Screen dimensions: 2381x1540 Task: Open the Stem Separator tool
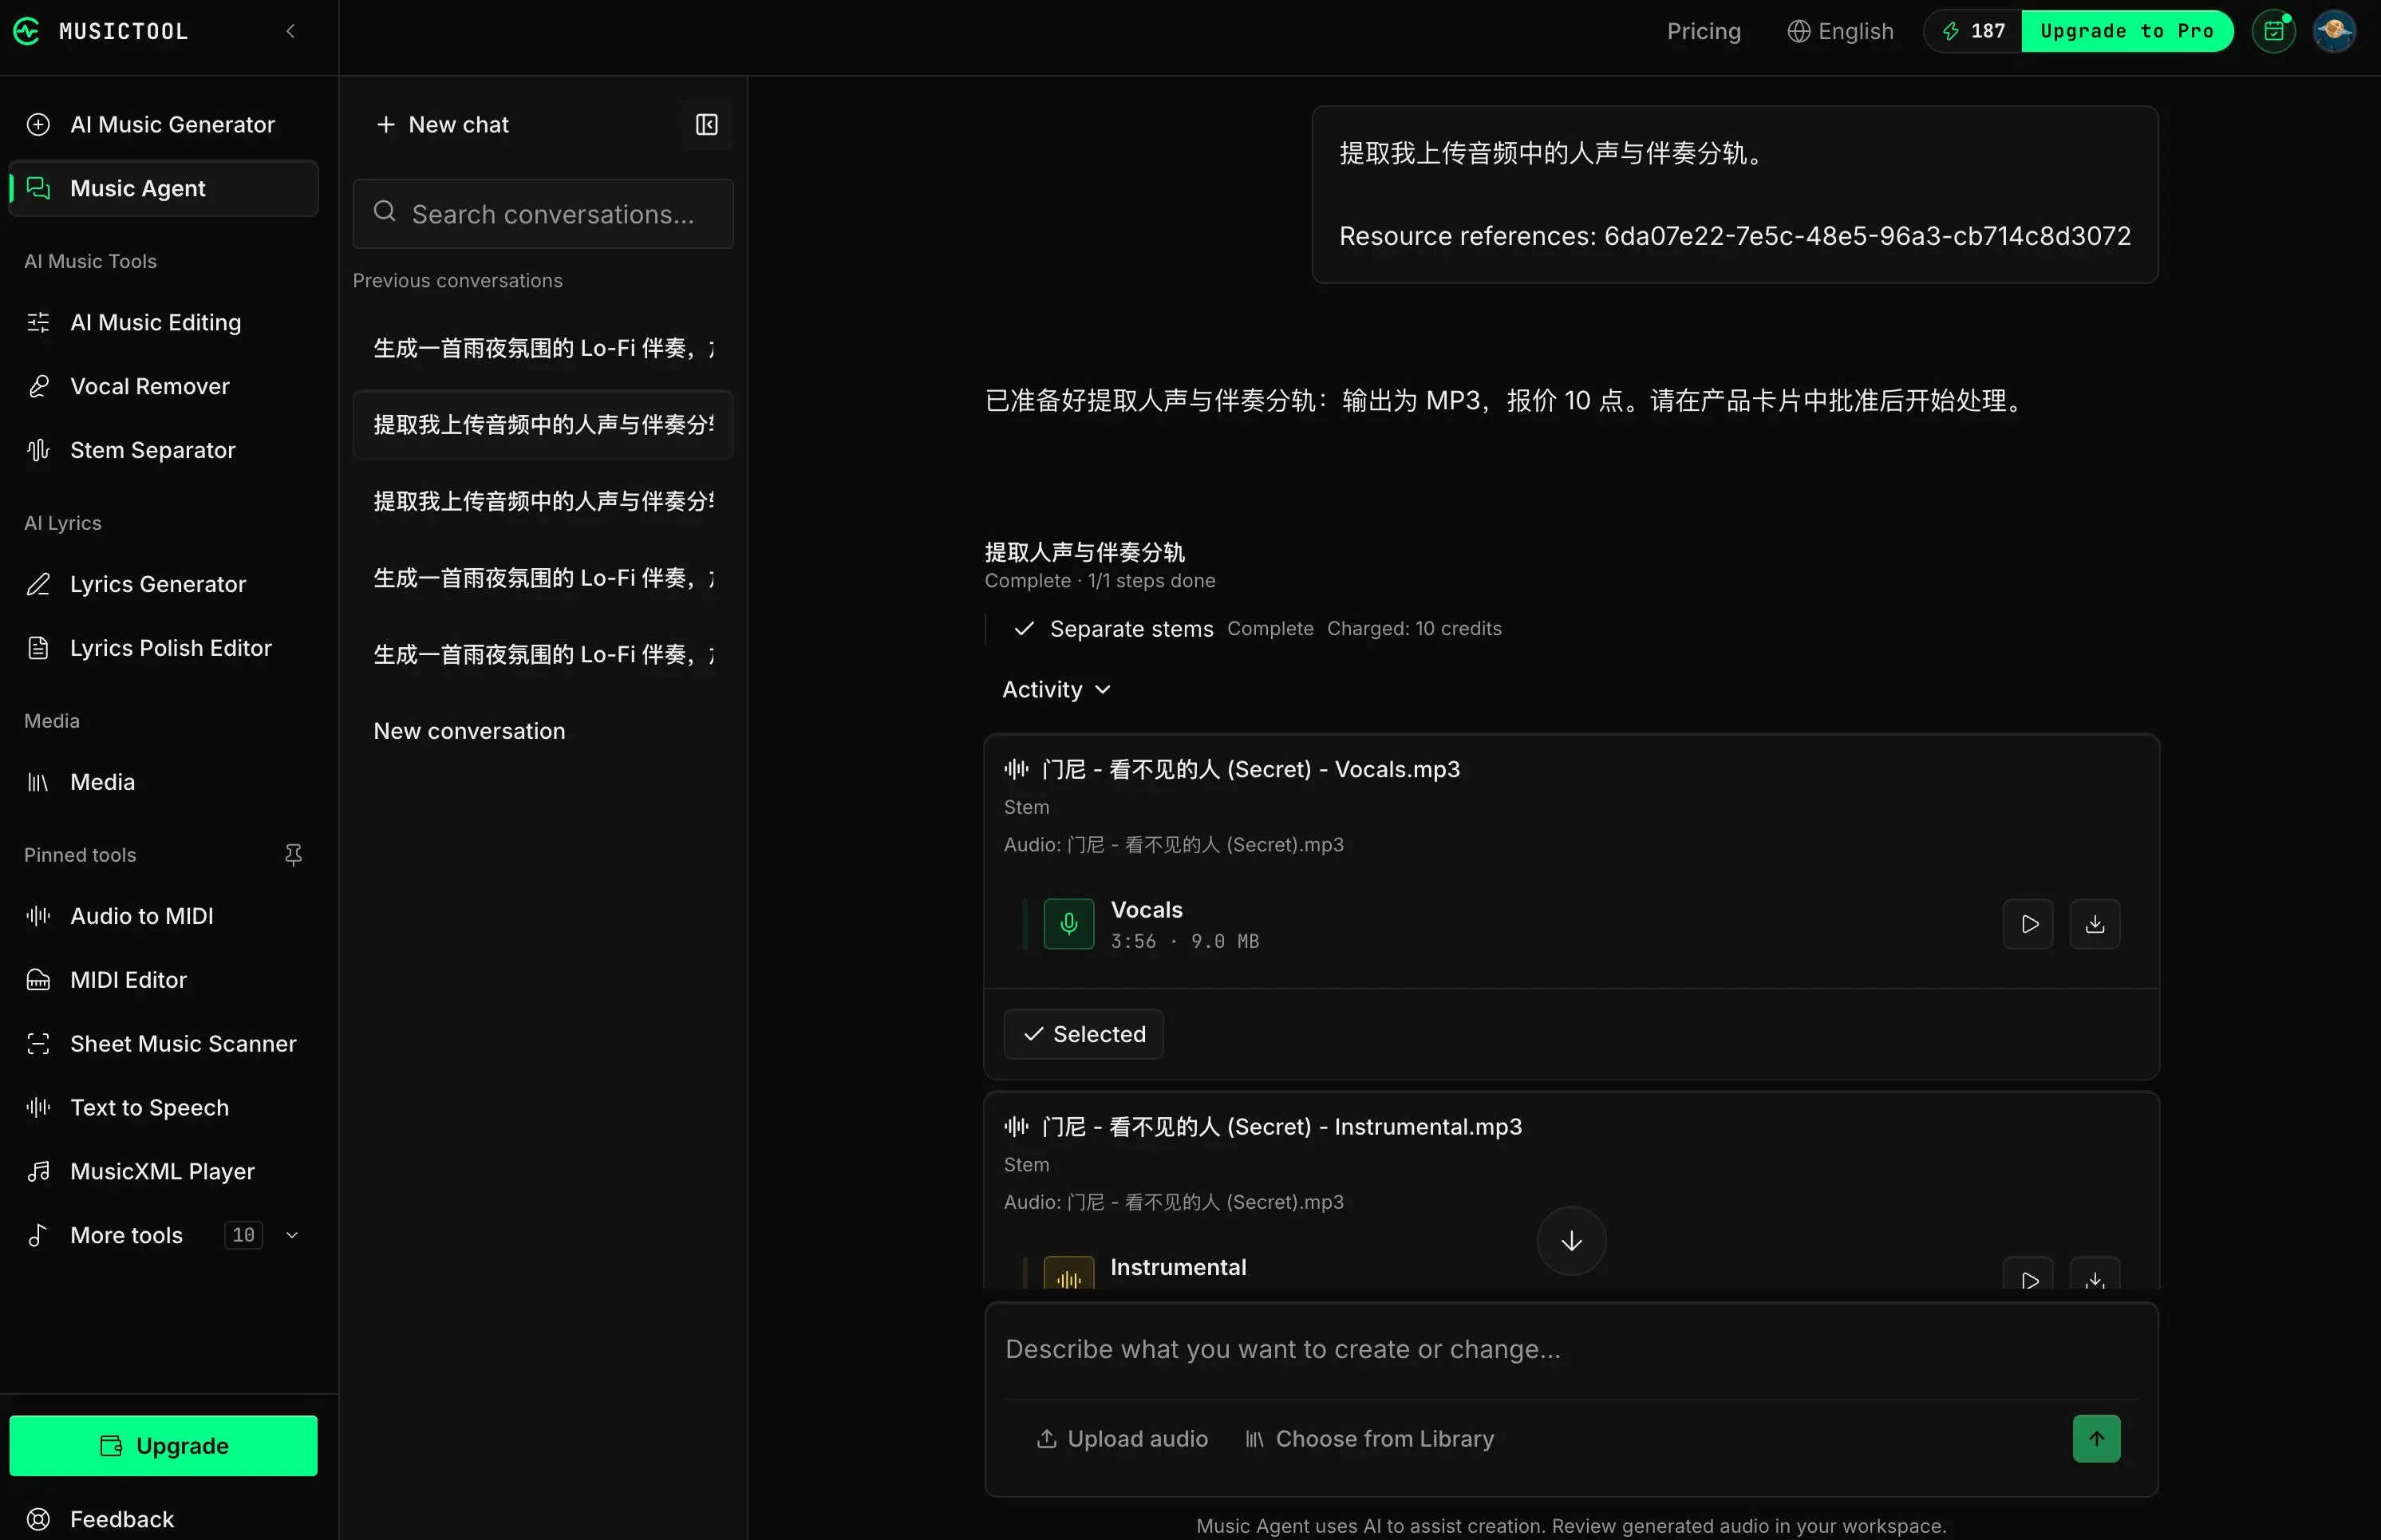click(164, 451)
